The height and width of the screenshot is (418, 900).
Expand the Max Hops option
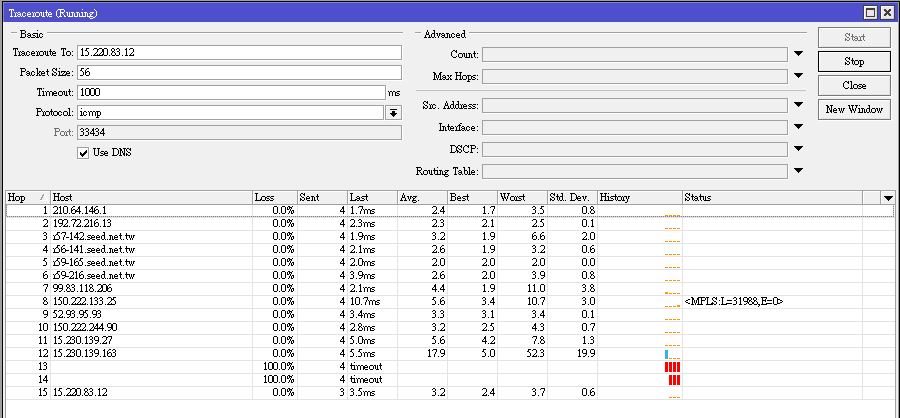(x=798, y=76)
